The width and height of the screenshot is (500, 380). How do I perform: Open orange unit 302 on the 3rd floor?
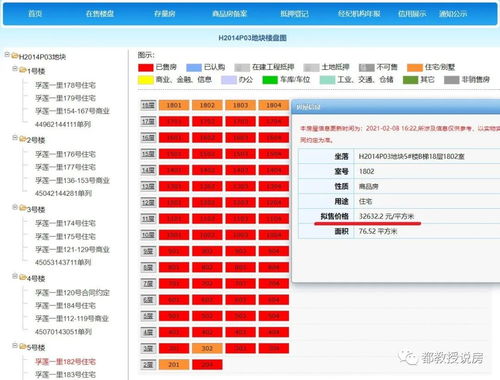pyautogui.click(x=207, y=349)
